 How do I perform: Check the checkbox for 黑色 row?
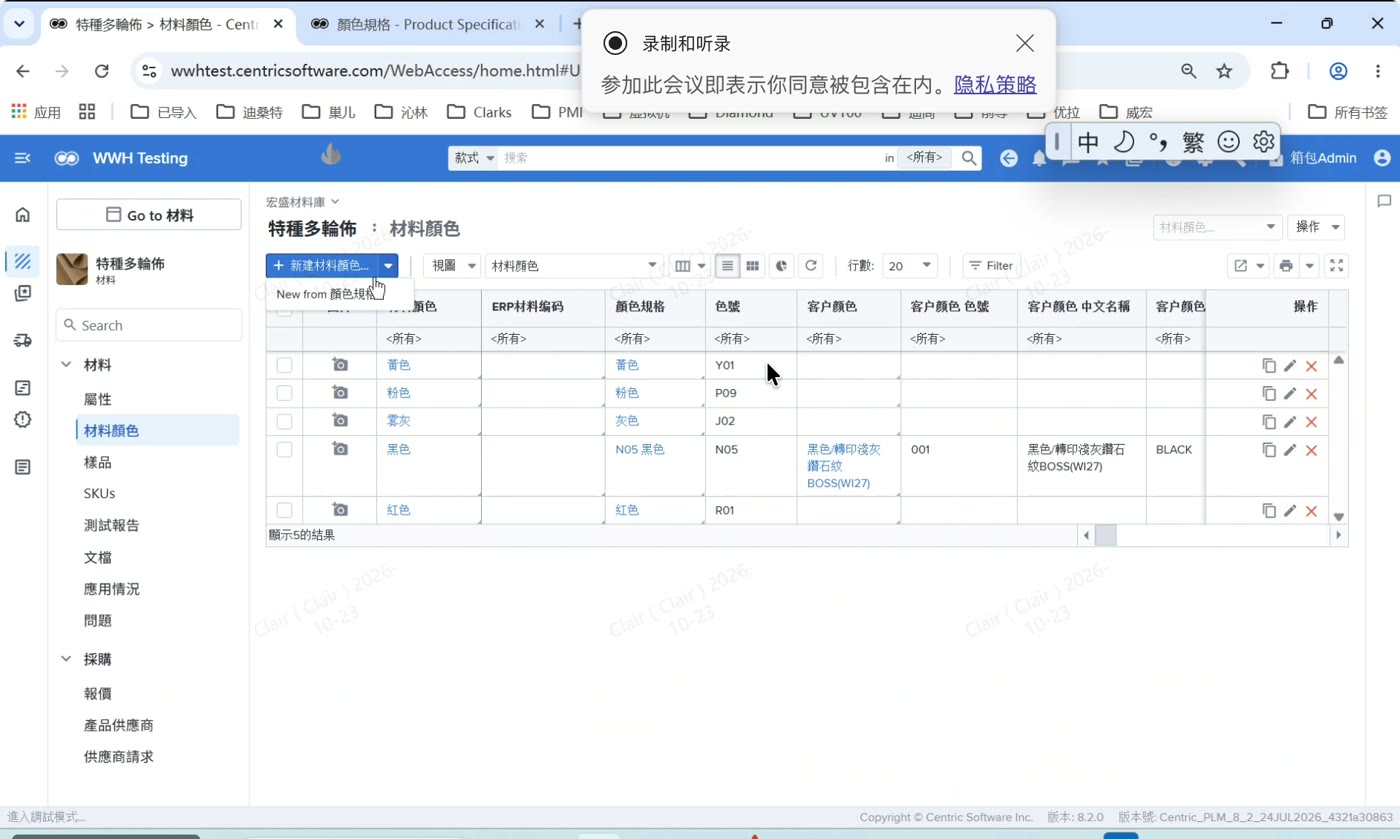click(x=284, y=450)
